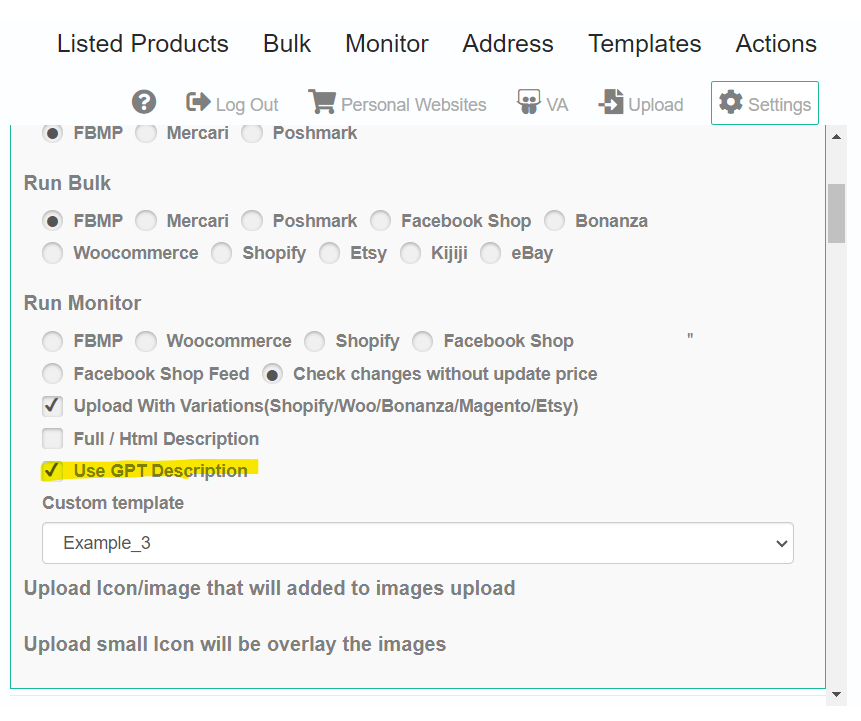Click the vertical scrollbar thumb
This screenshot has height=721, width=861.
(x=836, y=213)
